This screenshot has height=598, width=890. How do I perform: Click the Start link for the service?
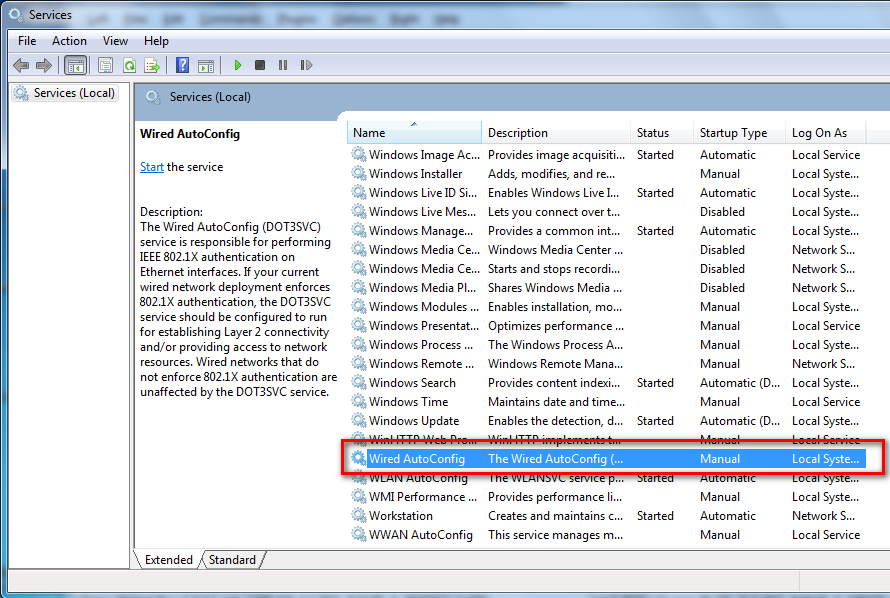coord(152,167)
